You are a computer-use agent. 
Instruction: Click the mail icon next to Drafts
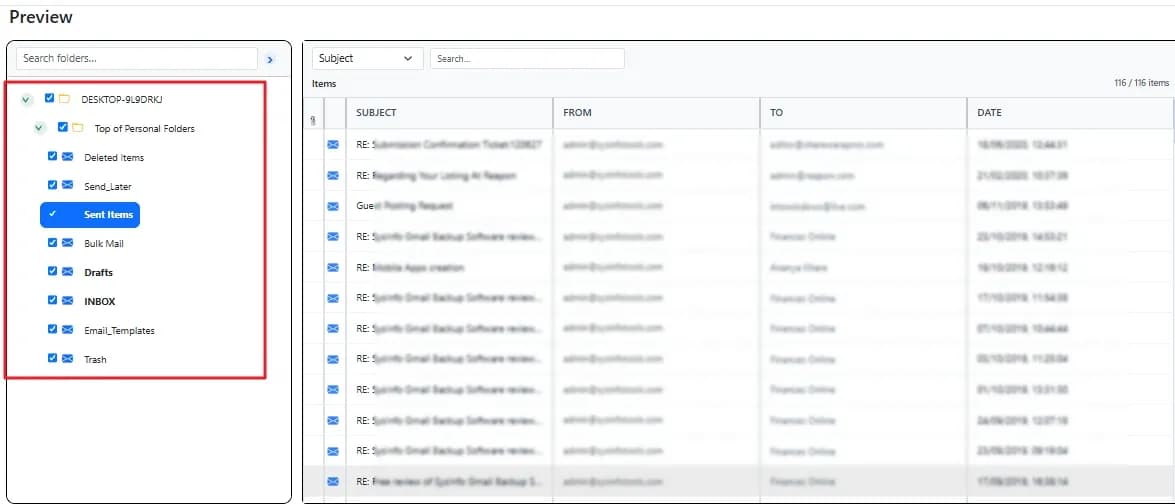67,272
